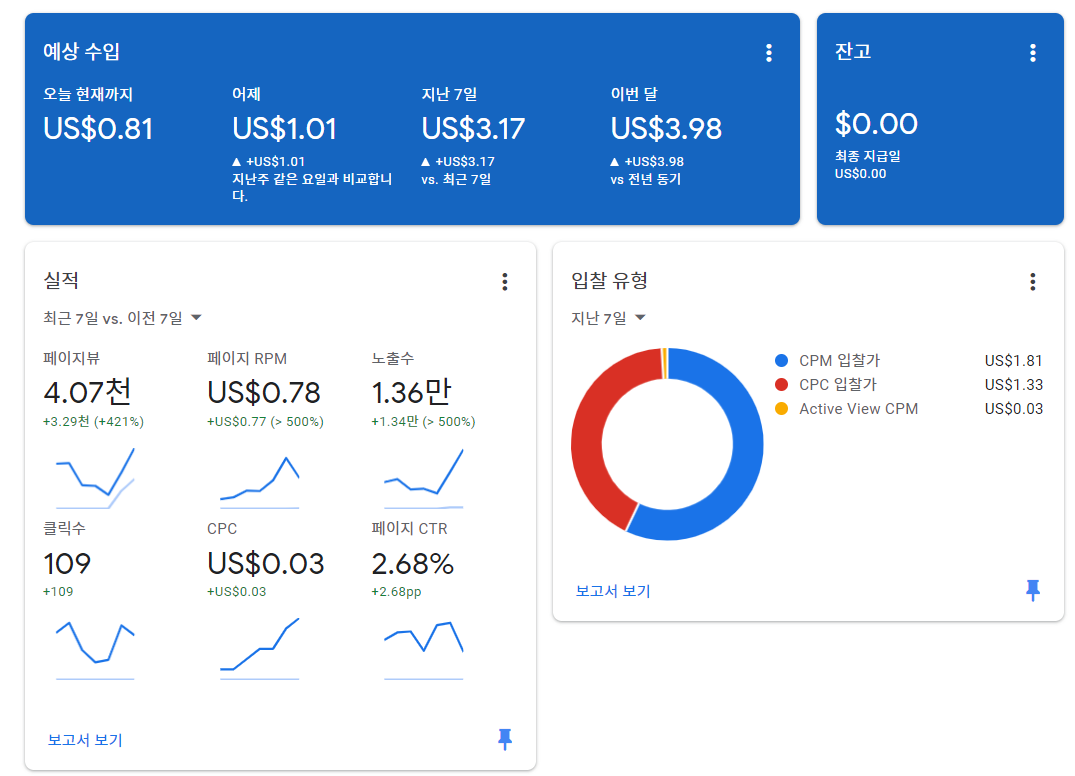Unpin the 입찰 유형 card
This screenshot has width=1075, height=776.
tap(1032, 590)
